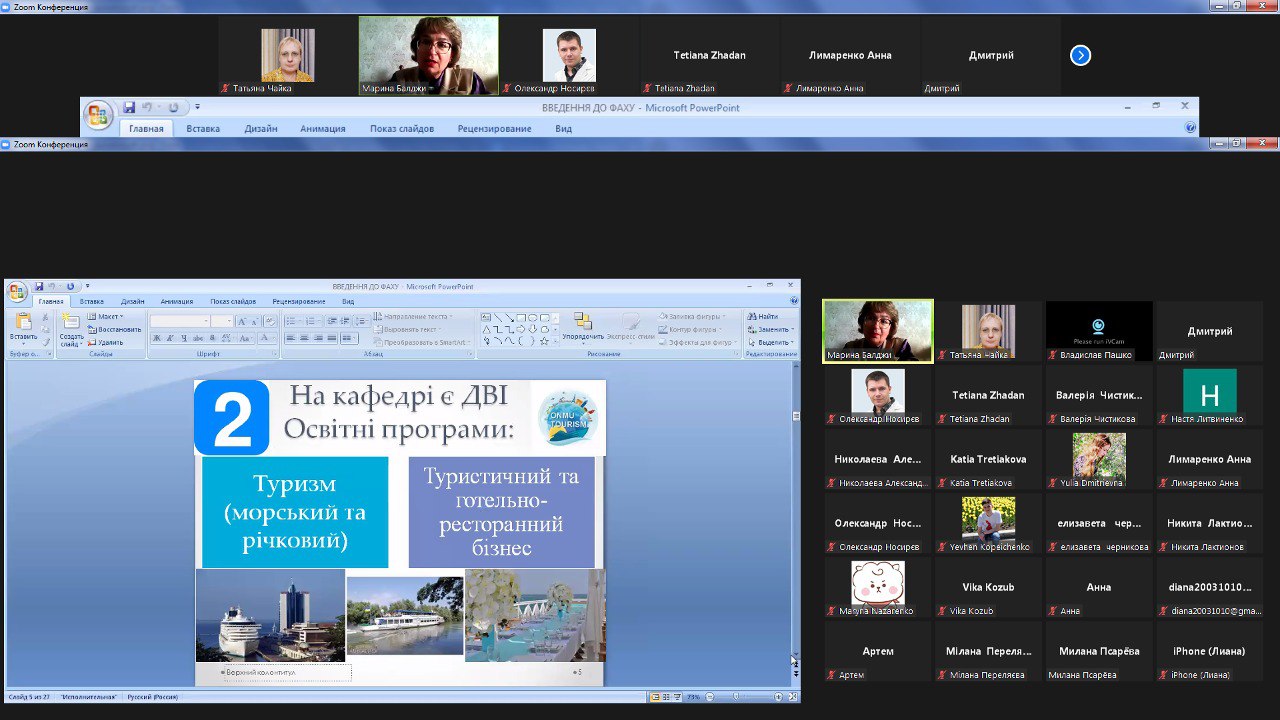Open the Анимация tab in the upper ribbon

[x=322, y=128]
